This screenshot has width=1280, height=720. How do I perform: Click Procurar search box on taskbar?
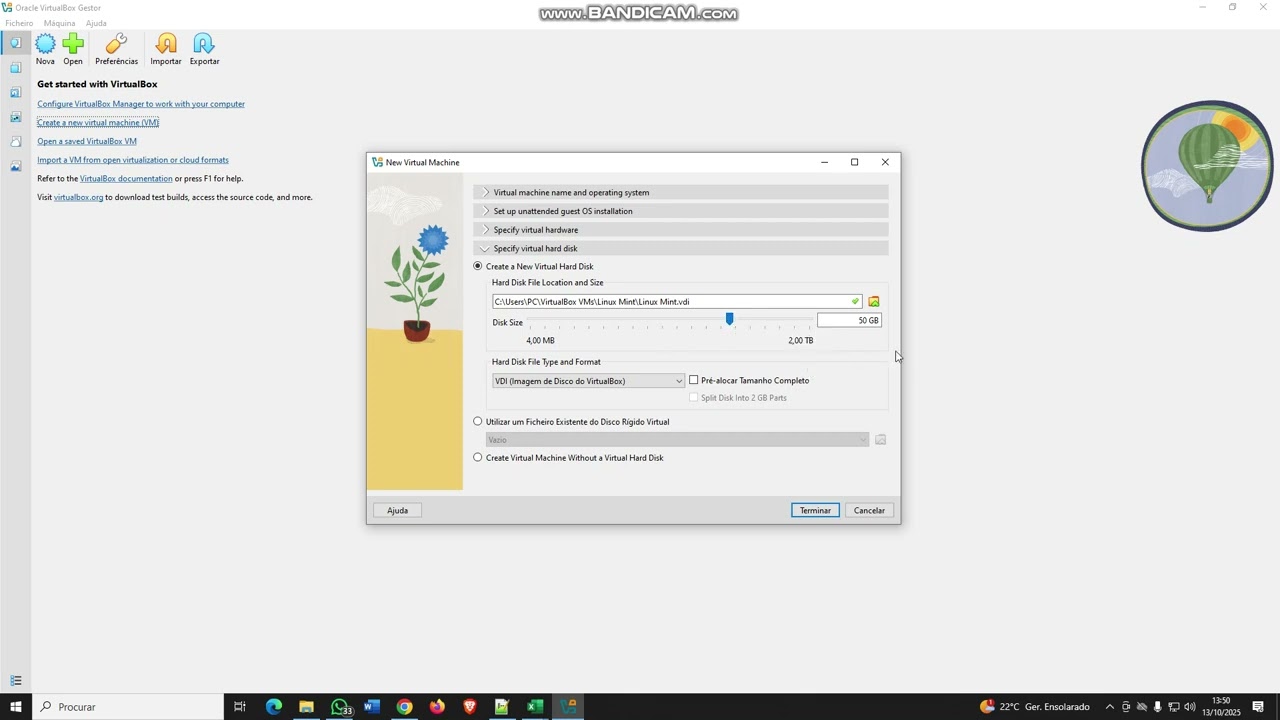(x=128, y=707)
